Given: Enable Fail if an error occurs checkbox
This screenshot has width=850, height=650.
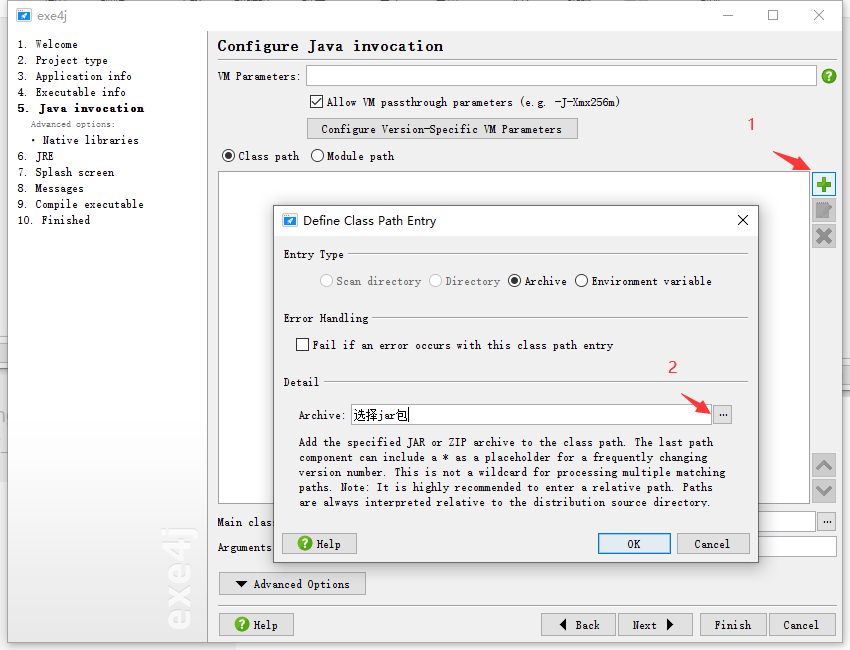Looking at the screenshot, I should tap(302, 345).
